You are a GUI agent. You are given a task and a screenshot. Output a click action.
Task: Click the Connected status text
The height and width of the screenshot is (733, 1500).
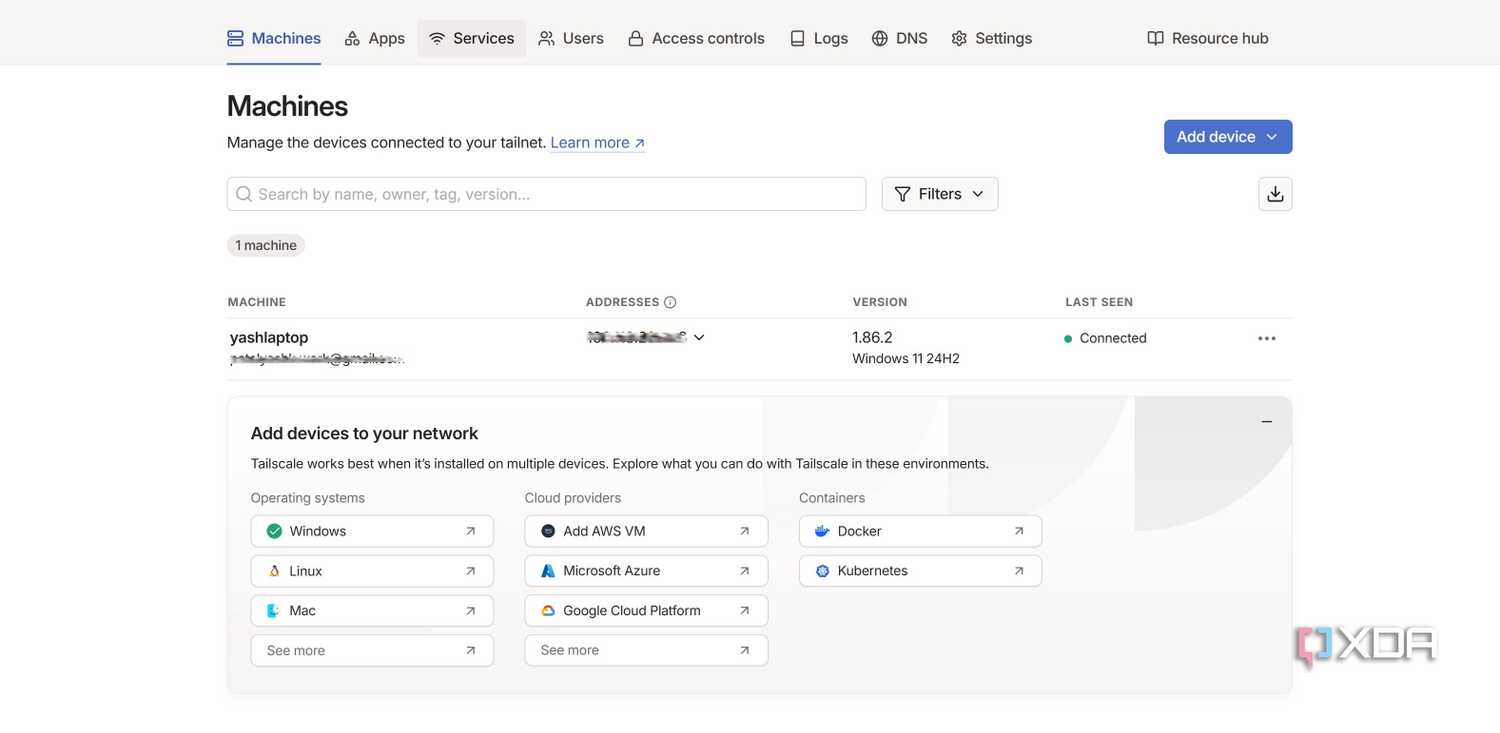pos(1113,338)
